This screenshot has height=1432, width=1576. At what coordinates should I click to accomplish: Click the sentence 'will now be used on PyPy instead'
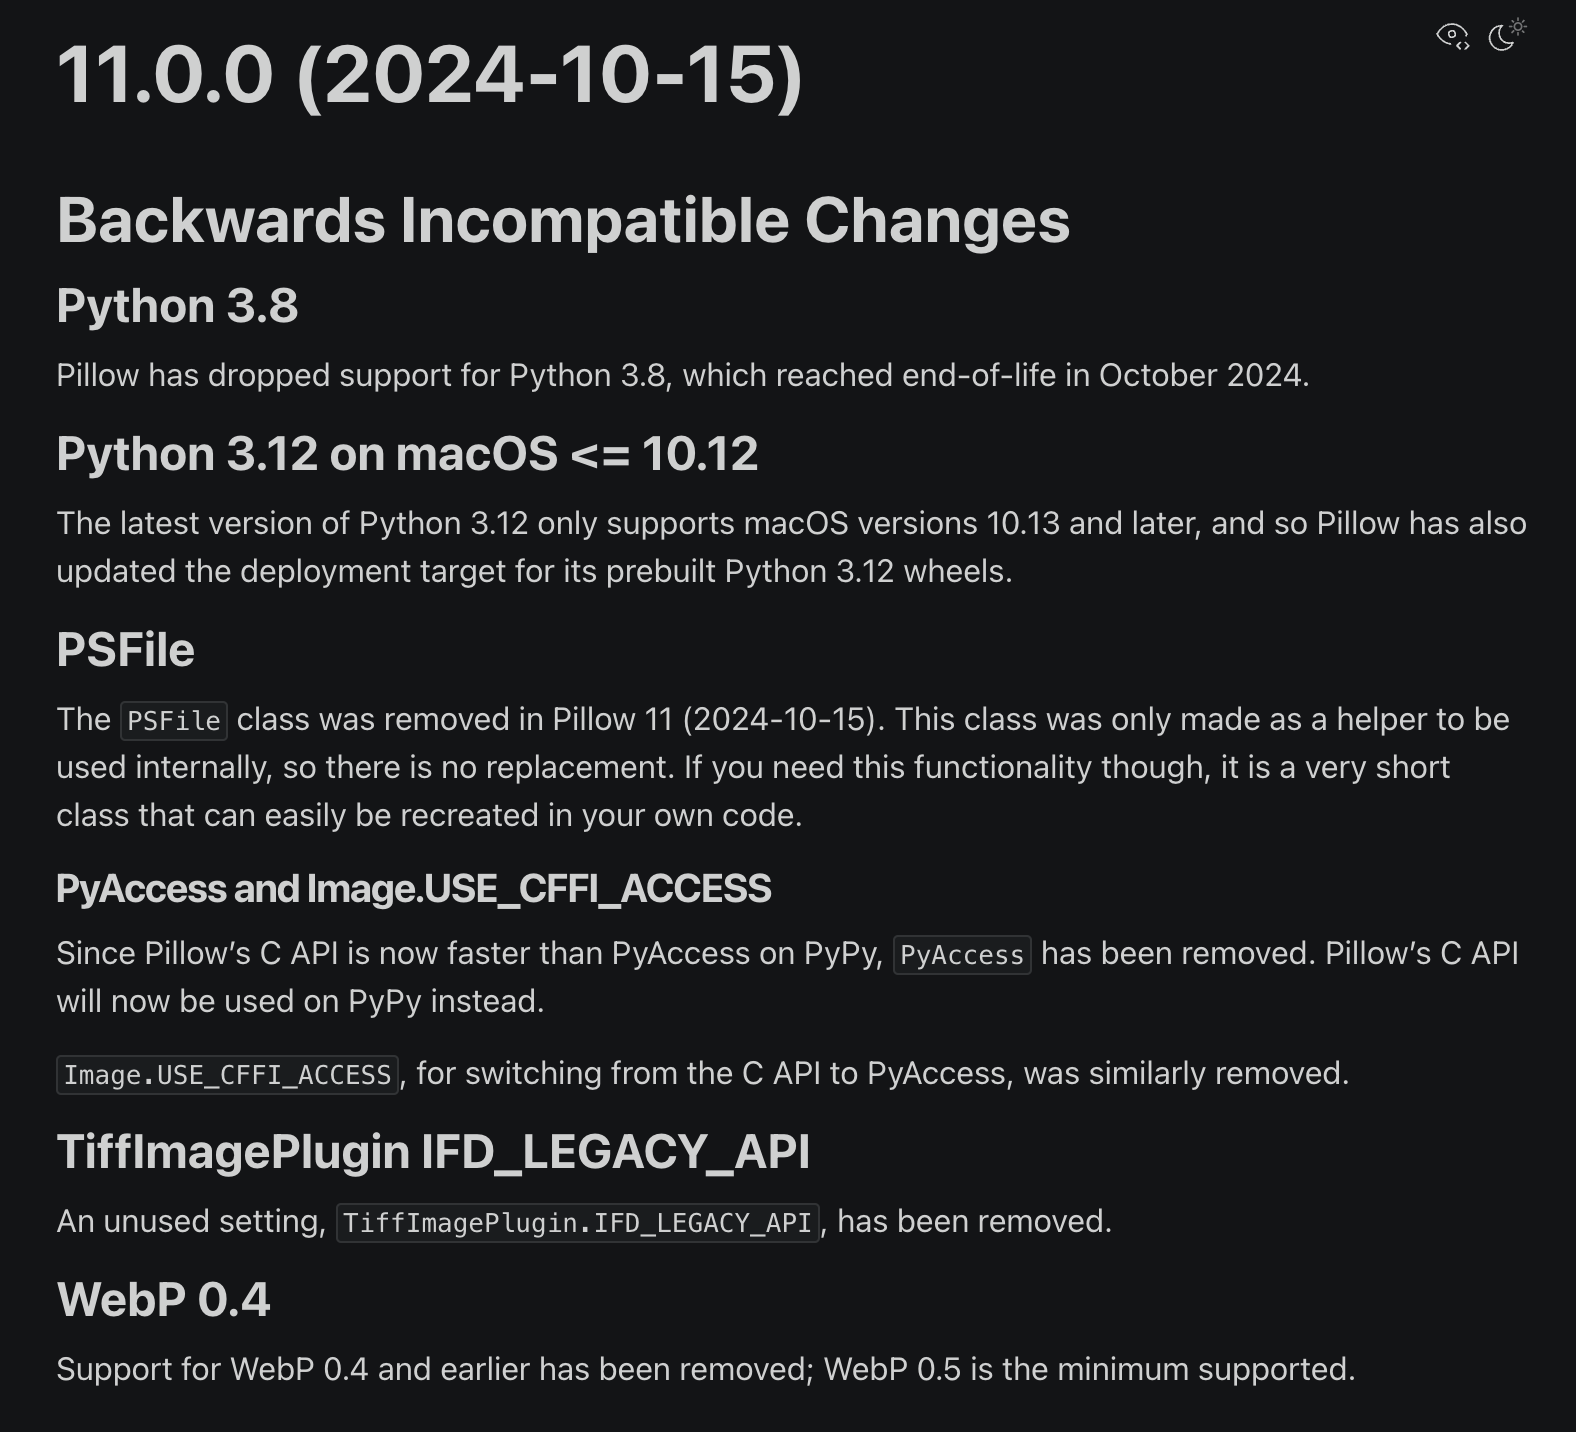tap(300, 1002)
